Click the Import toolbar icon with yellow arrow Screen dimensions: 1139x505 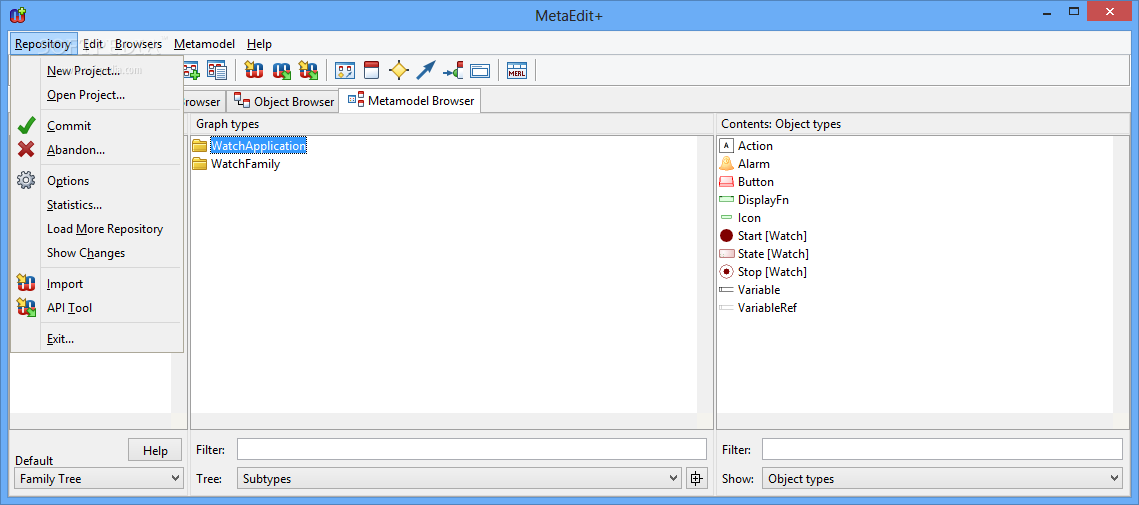(254, 70)
